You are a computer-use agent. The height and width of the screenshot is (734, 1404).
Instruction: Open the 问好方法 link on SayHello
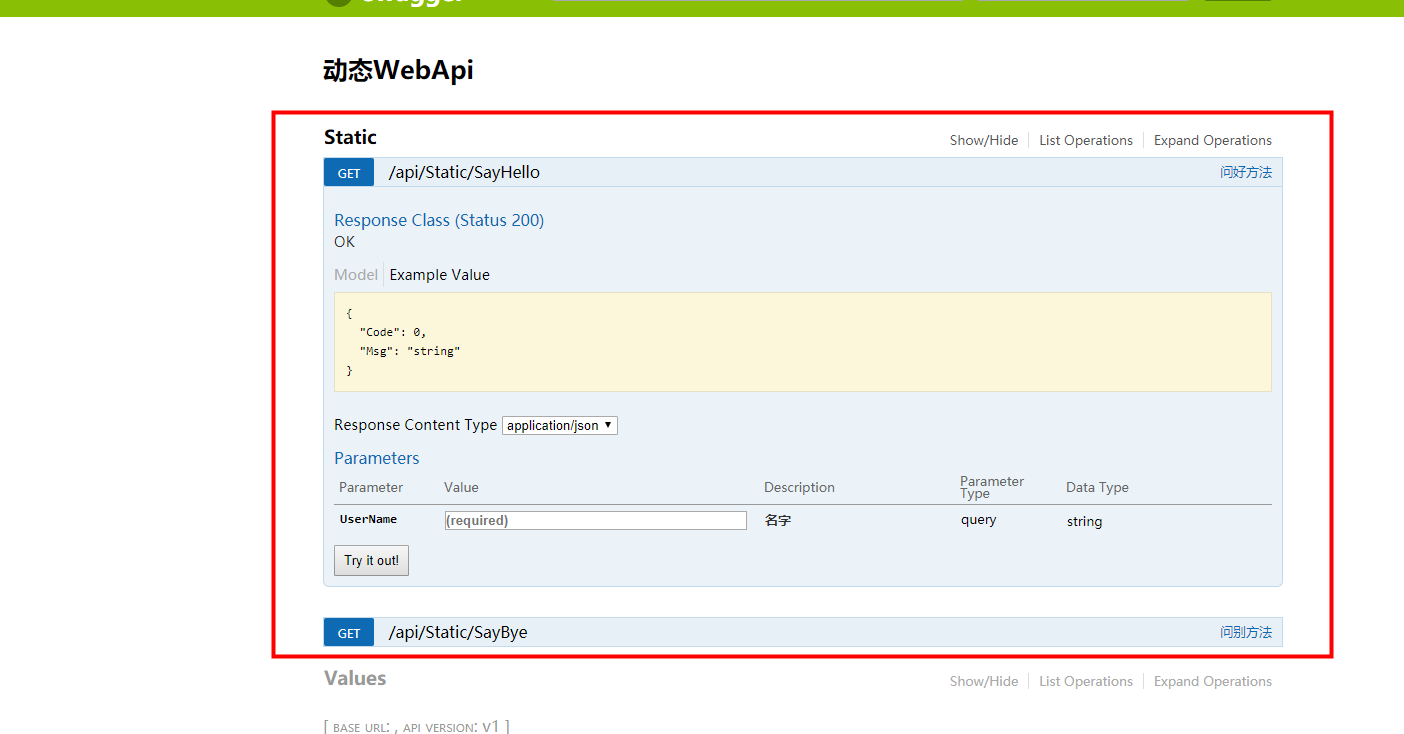1246,171
